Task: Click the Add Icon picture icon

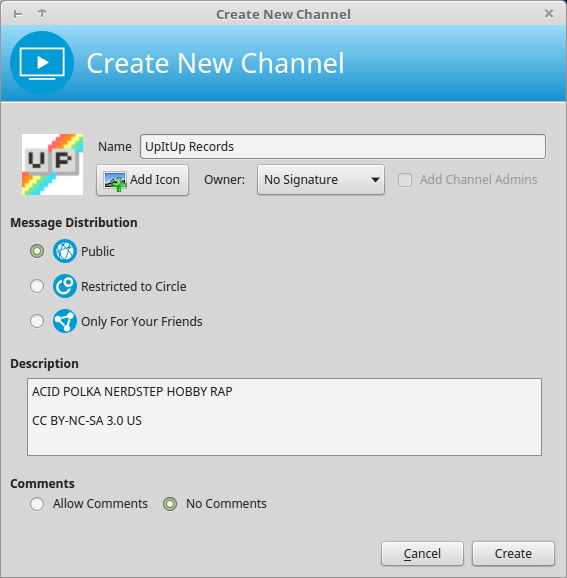Action: pos(115,181)
